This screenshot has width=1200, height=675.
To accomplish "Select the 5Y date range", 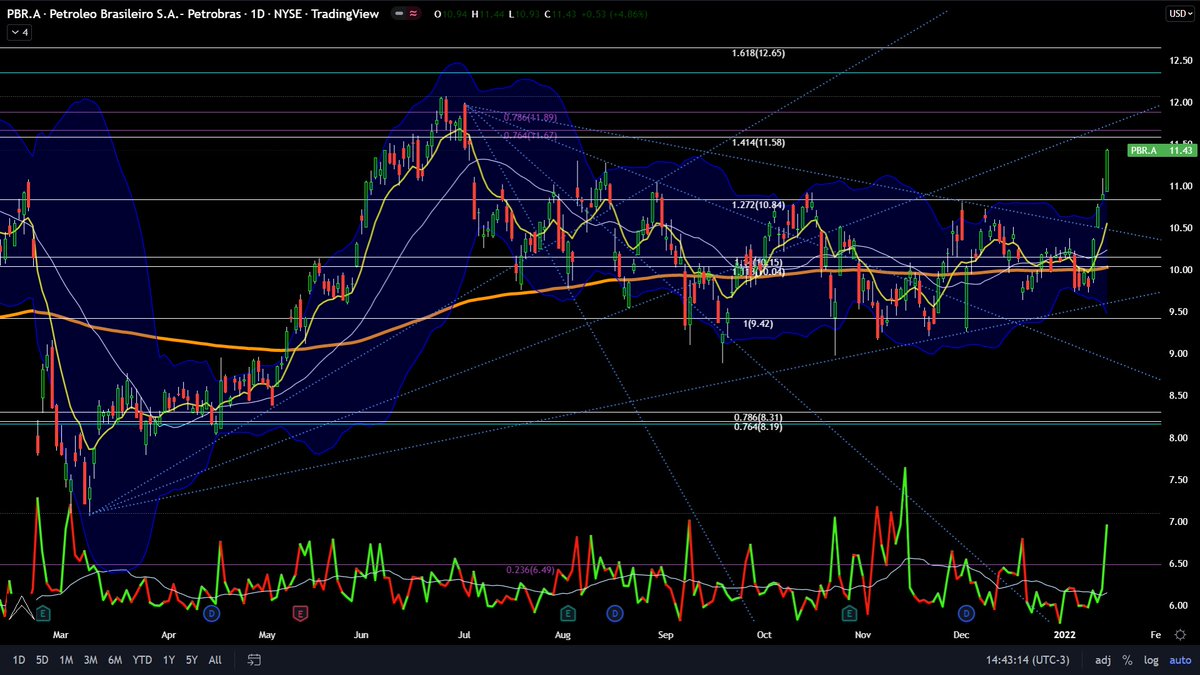I will 191,660.
